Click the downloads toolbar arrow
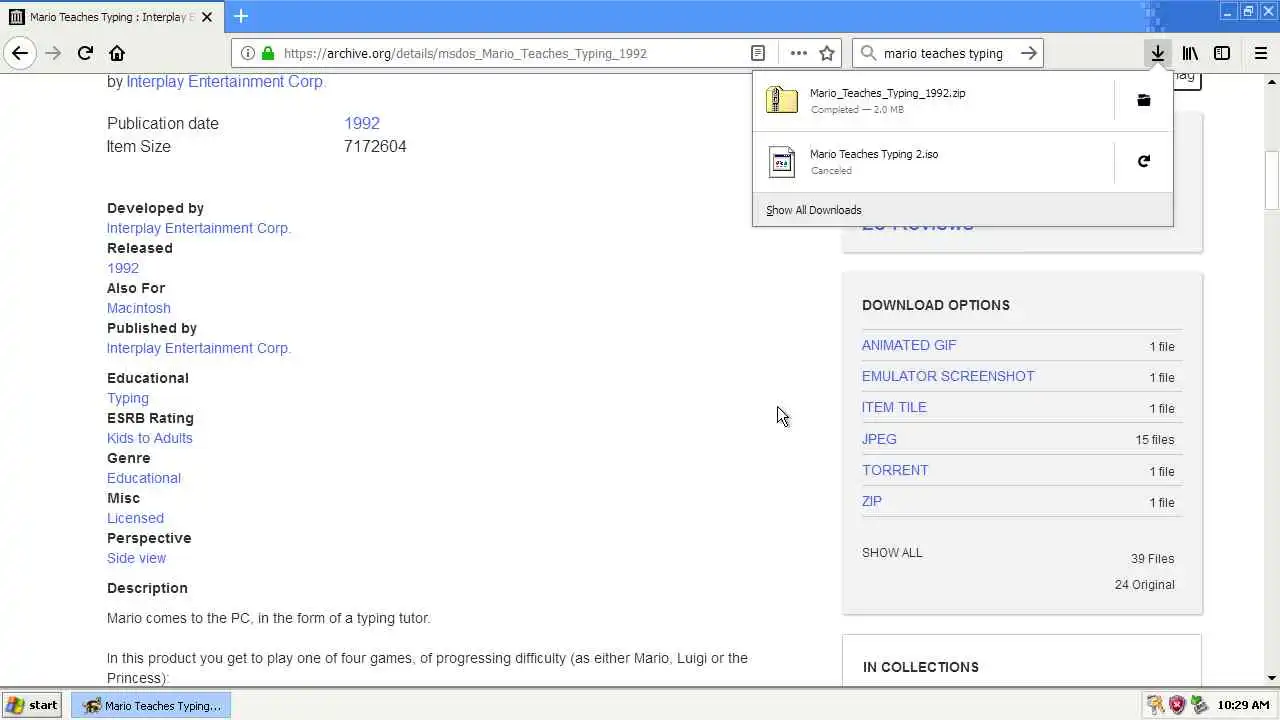1280x720 pixels. click(1157, 53)
